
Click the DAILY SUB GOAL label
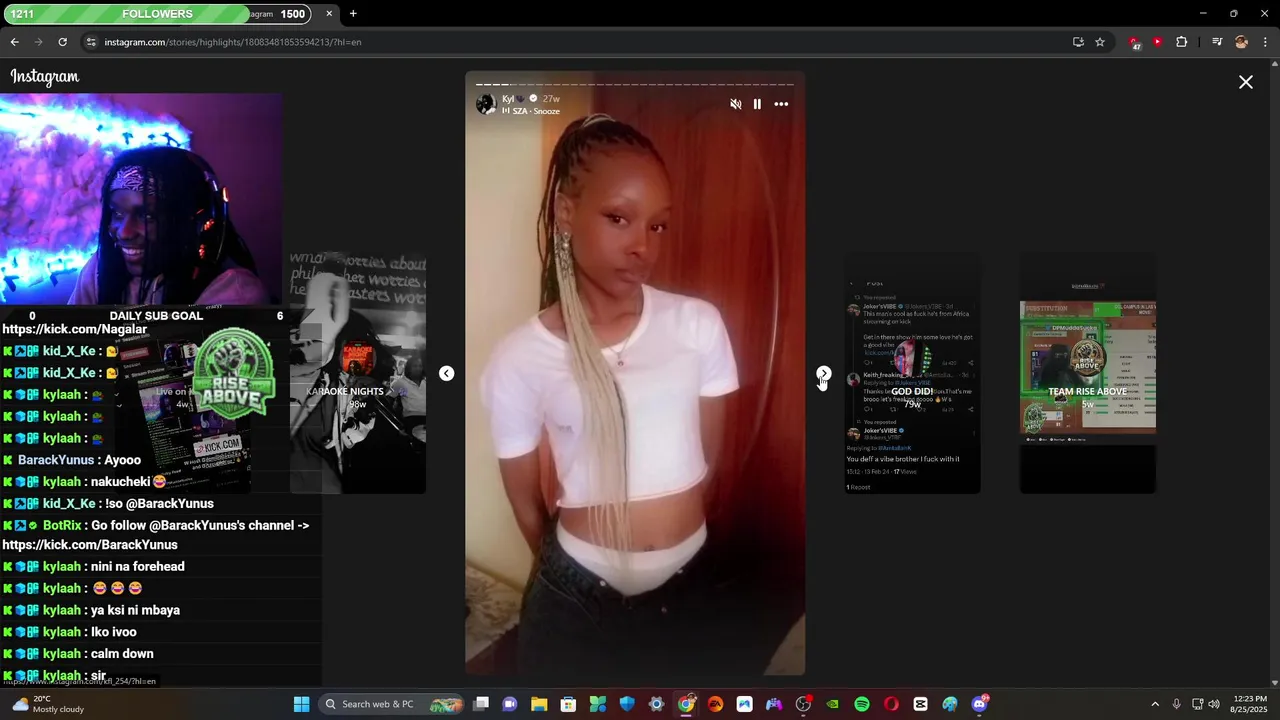point(156,316)
